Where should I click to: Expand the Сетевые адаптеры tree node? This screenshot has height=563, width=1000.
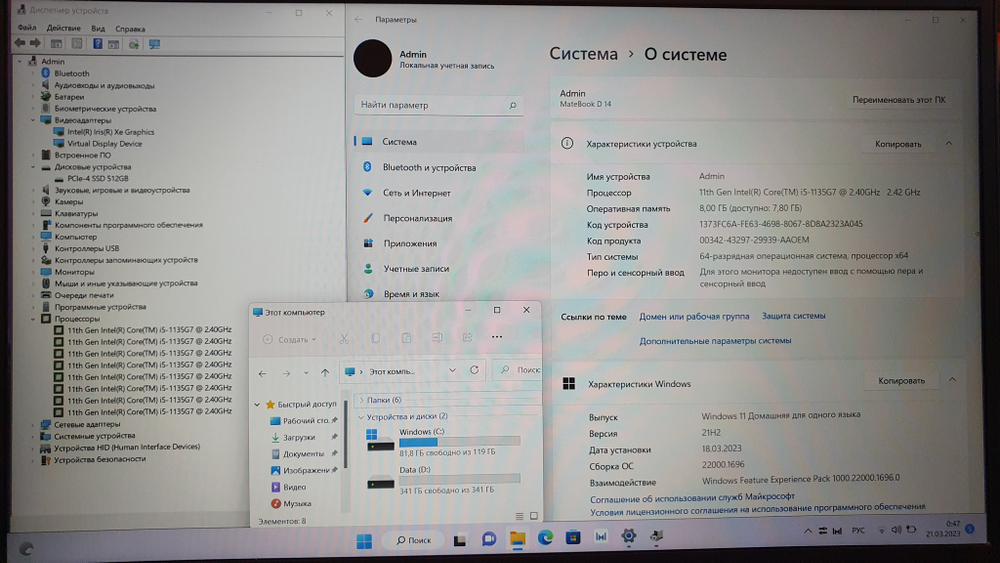33,424
